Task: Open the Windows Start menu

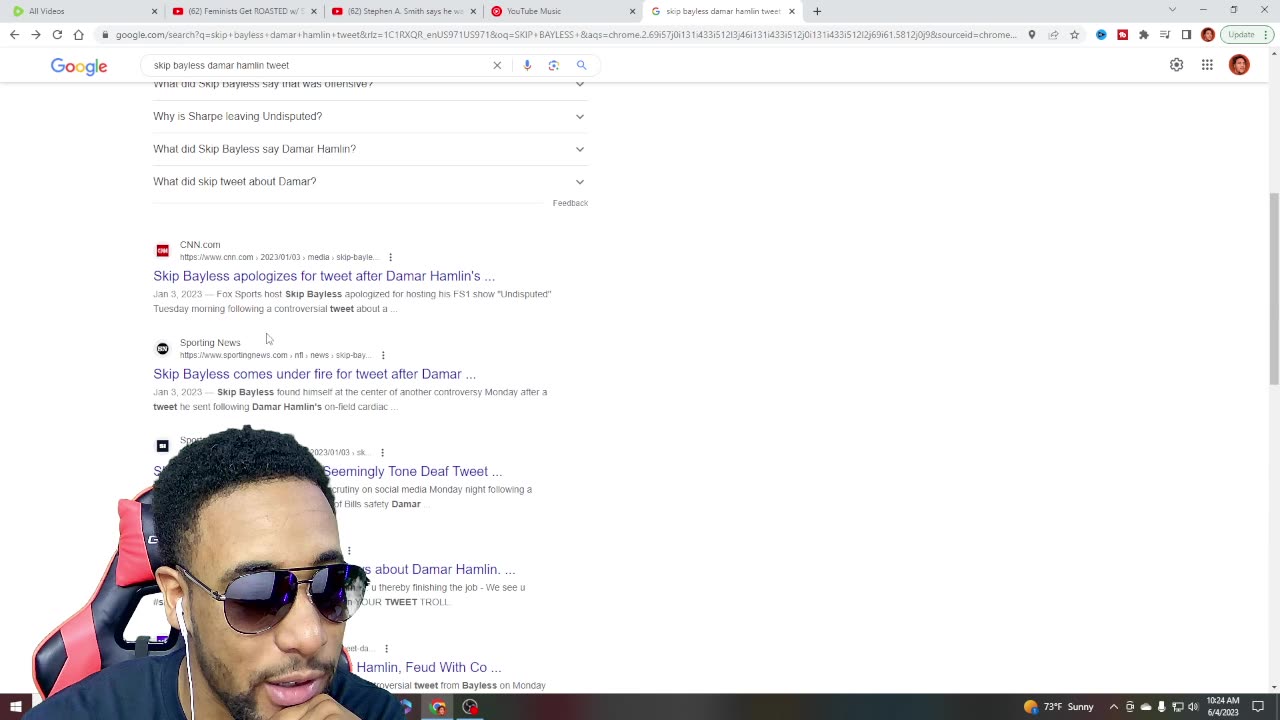Action: pyautogui.click(x=15, y=707)
